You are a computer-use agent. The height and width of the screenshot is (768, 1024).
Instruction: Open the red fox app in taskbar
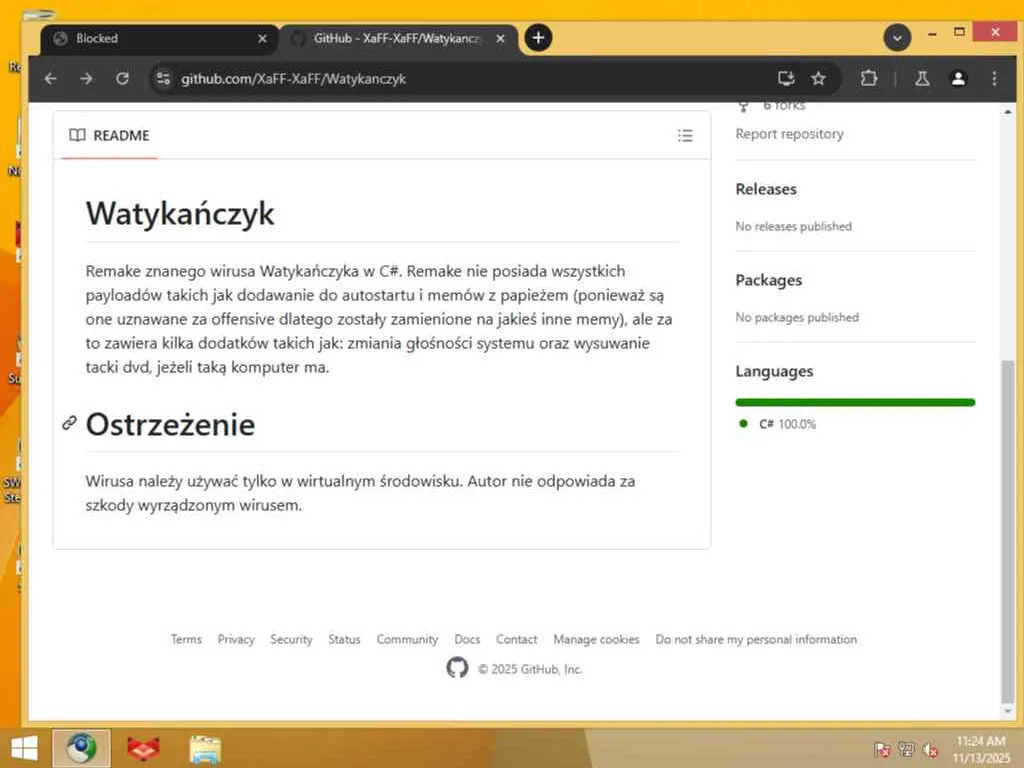click(143, 749)
